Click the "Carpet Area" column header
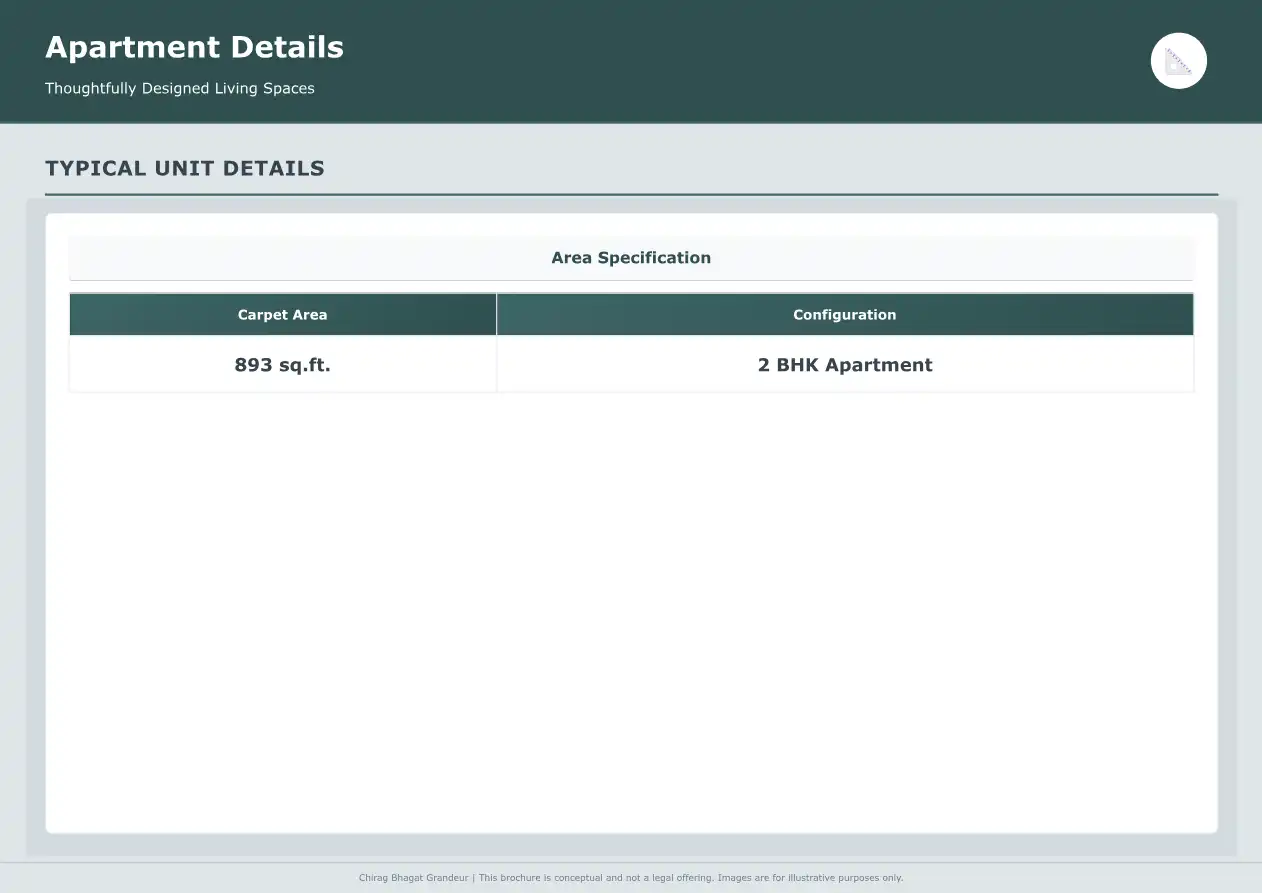Screen dimensions: 1262x893 point(282,314)
